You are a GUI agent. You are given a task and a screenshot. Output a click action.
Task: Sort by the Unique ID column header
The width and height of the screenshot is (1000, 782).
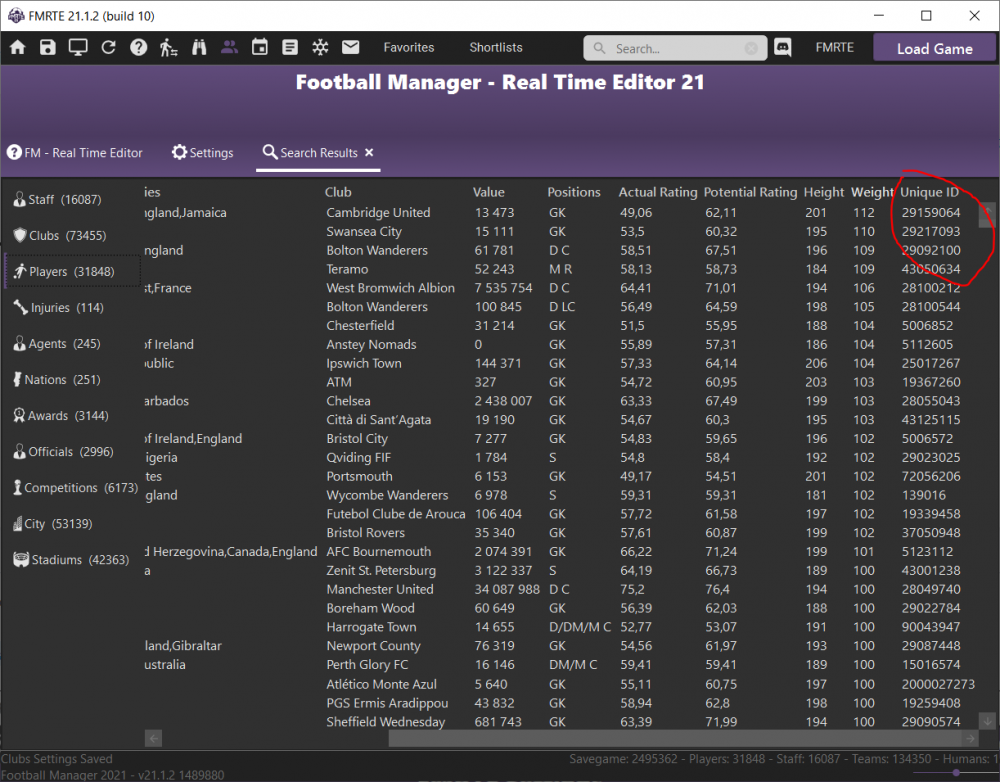click(x=929, y=192)
